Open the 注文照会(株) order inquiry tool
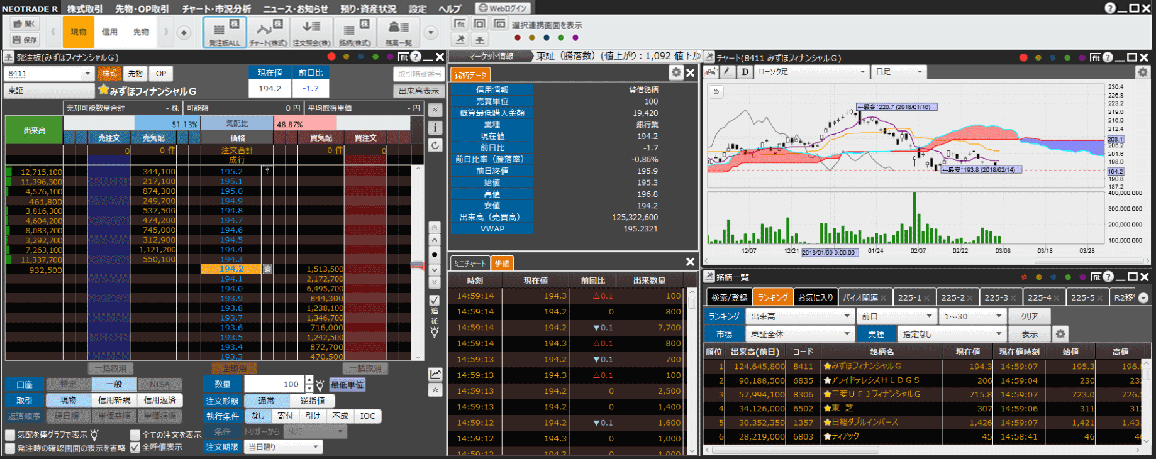 pos(311,32)
